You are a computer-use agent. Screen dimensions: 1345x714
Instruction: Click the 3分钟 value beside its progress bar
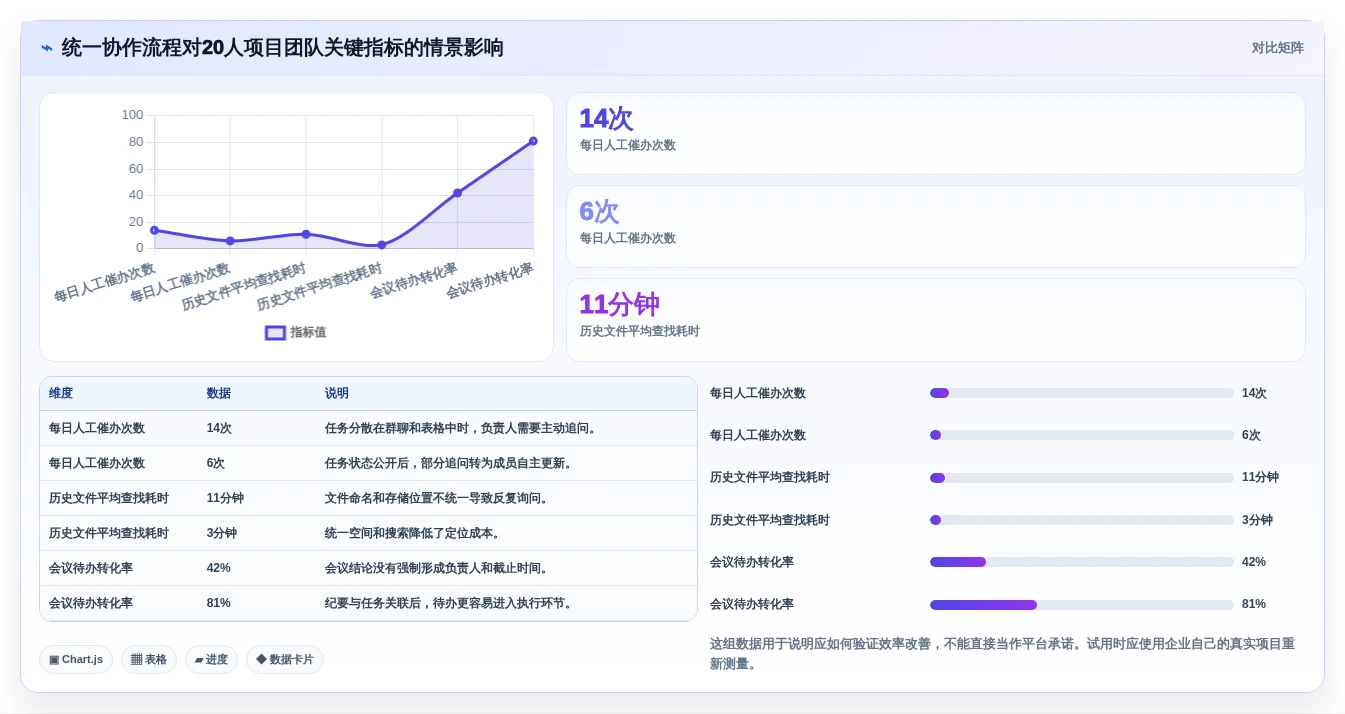[x=1257, y=520]
